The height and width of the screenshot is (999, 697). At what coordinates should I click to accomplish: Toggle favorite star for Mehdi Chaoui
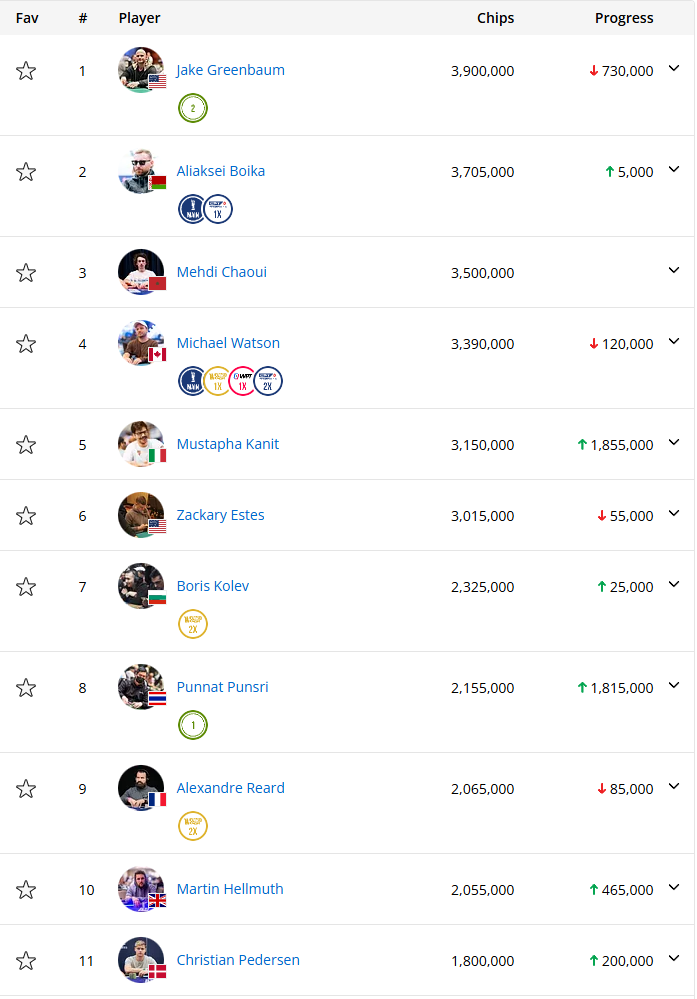pyautogui.click(x=26, y=273)
